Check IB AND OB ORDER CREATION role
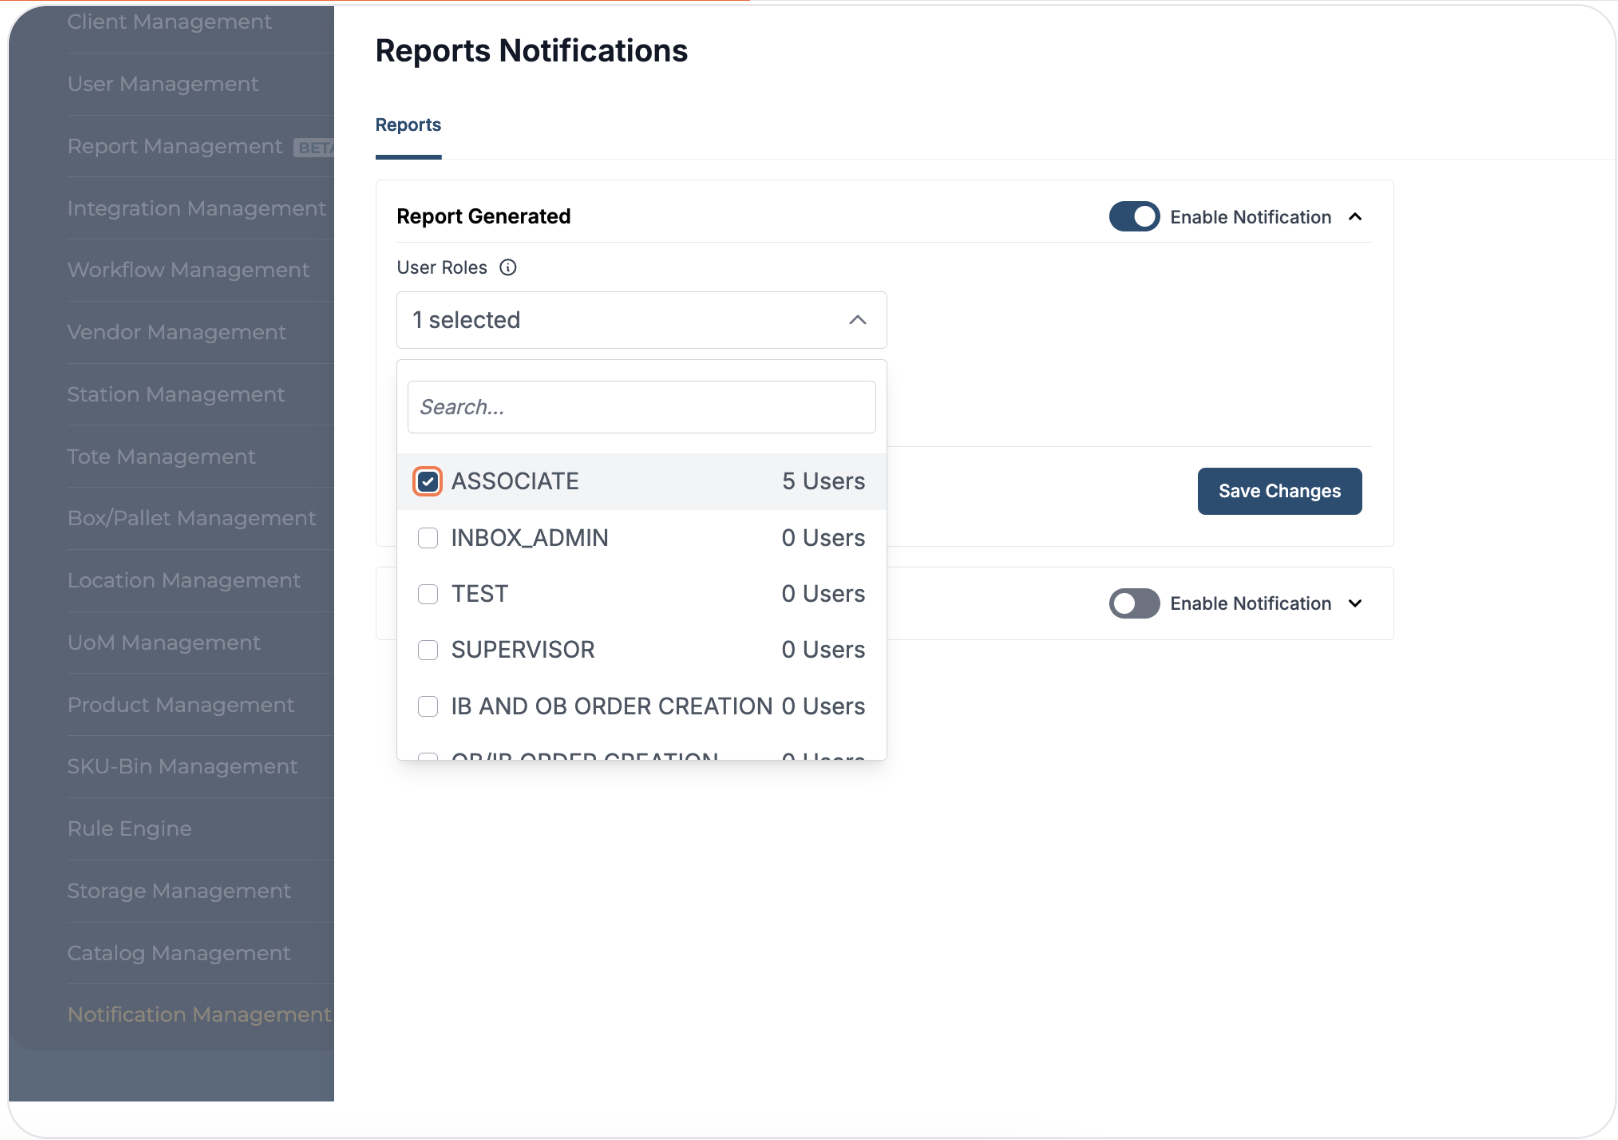Screen dimensions: 1618x1140 (x=428, y=707)
